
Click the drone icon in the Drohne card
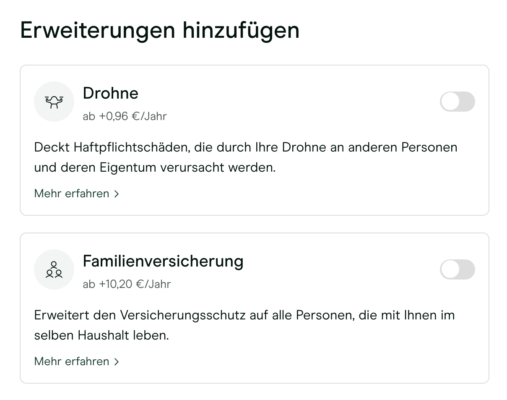[x=54, y=102]
